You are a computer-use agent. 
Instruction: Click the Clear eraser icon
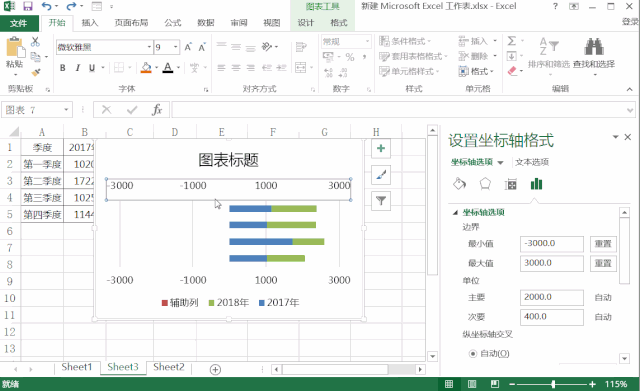[x=512, y=71]
